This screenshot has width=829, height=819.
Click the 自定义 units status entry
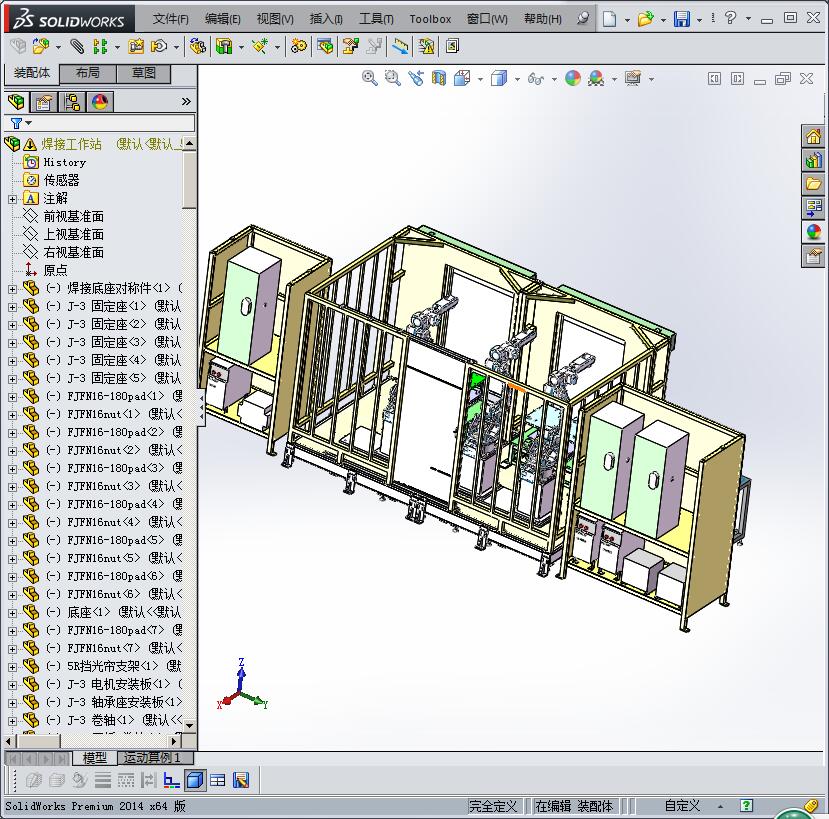point(682,806)
